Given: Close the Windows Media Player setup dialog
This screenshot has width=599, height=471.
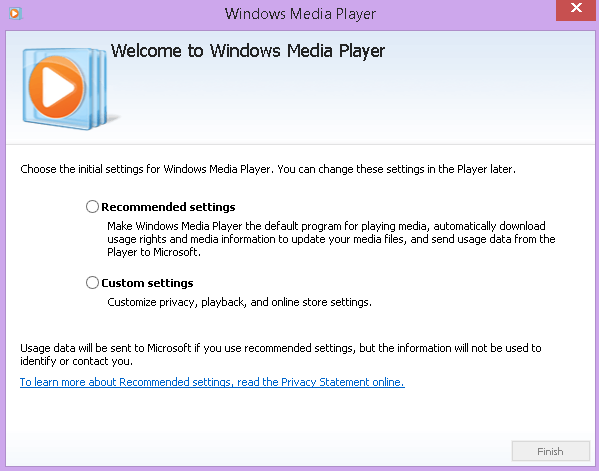Looking at the screenshot, I should tap(576, 8).
